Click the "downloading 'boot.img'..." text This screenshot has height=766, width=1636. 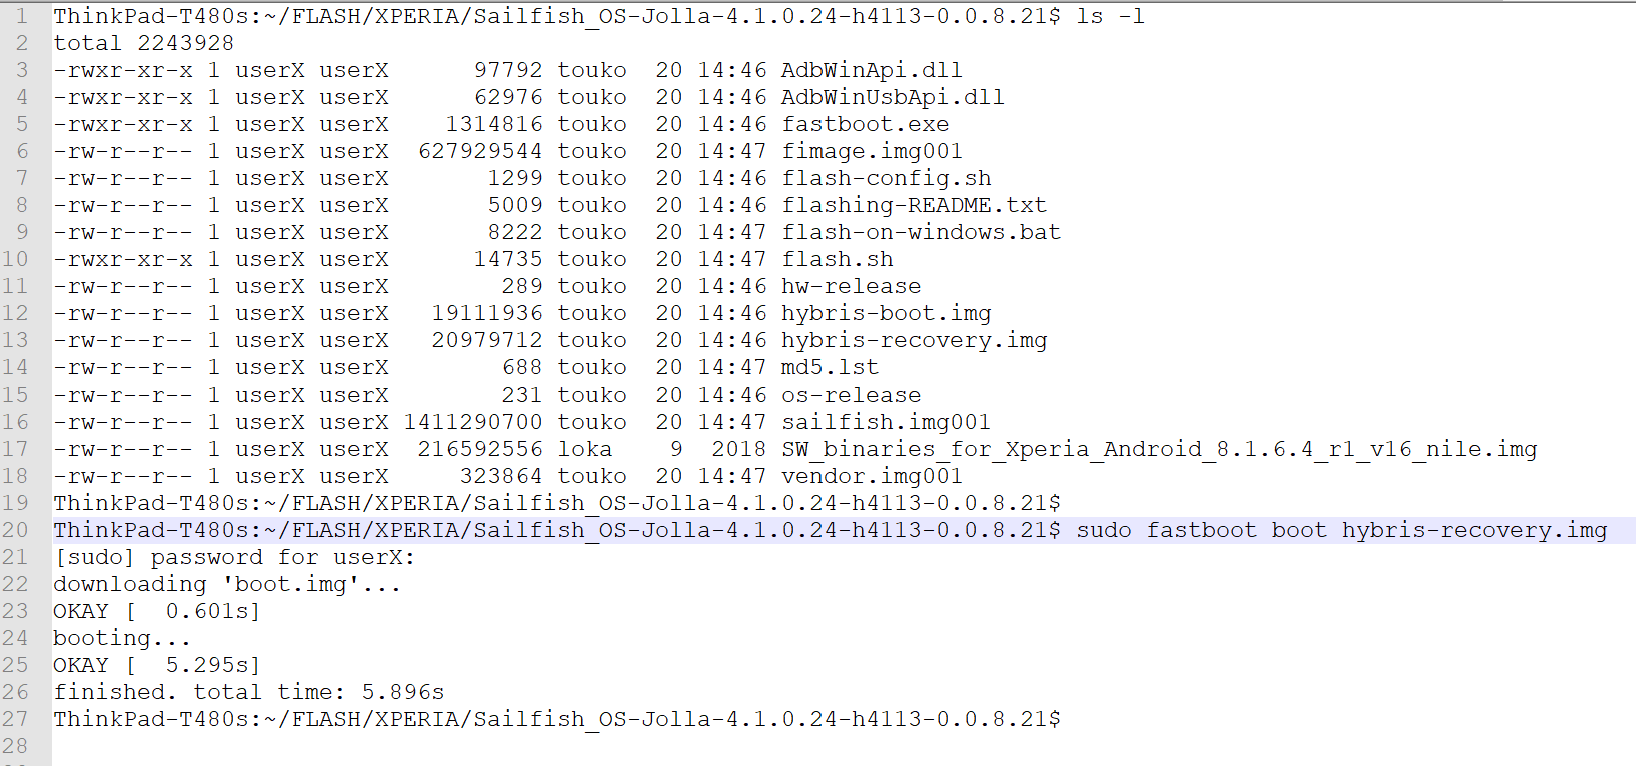[x=227, y=584]
